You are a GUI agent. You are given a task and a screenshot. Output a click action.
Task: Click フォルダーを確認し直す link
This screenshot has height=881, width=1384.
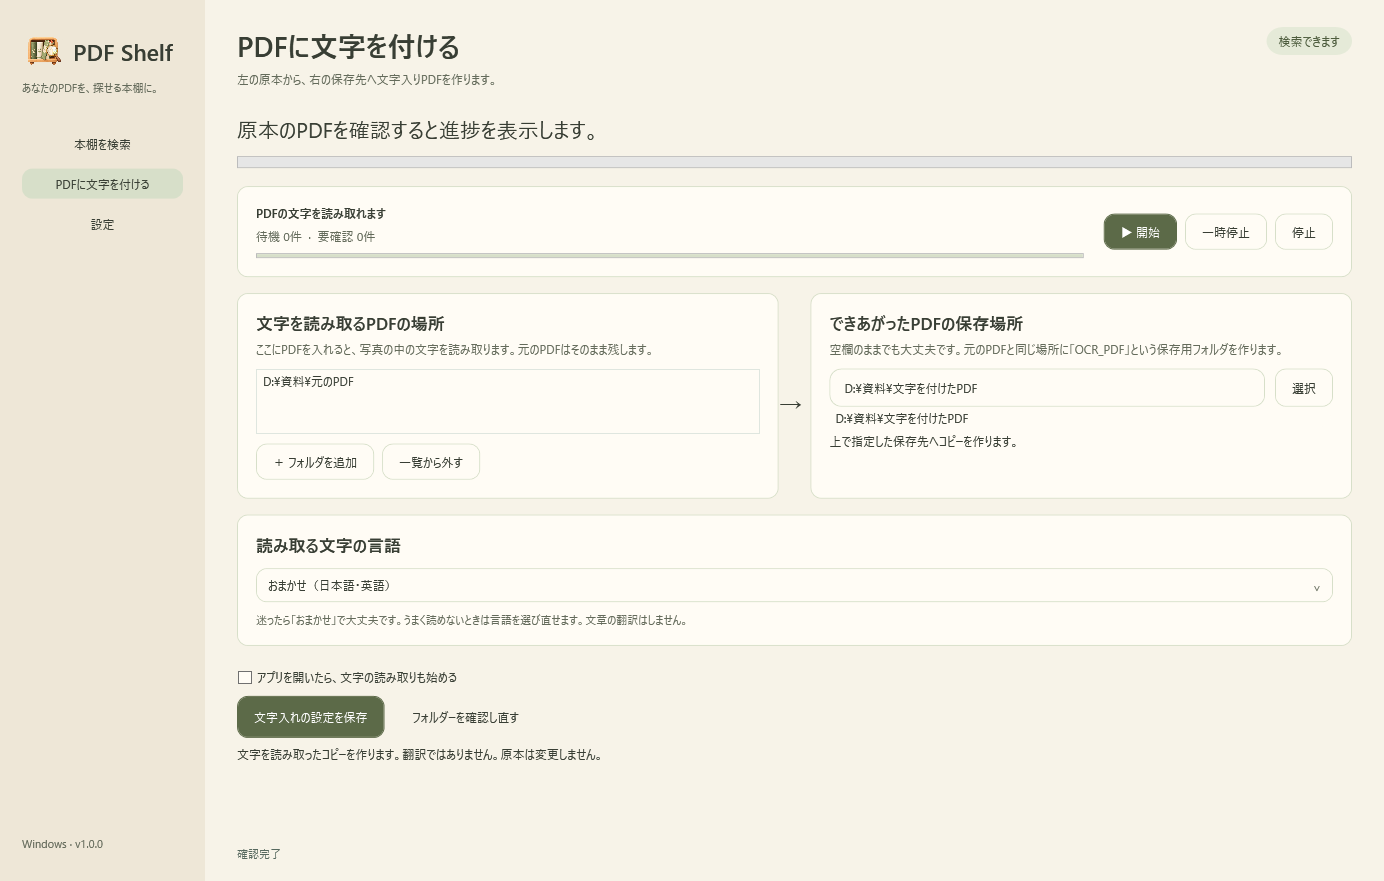(465, 717)
